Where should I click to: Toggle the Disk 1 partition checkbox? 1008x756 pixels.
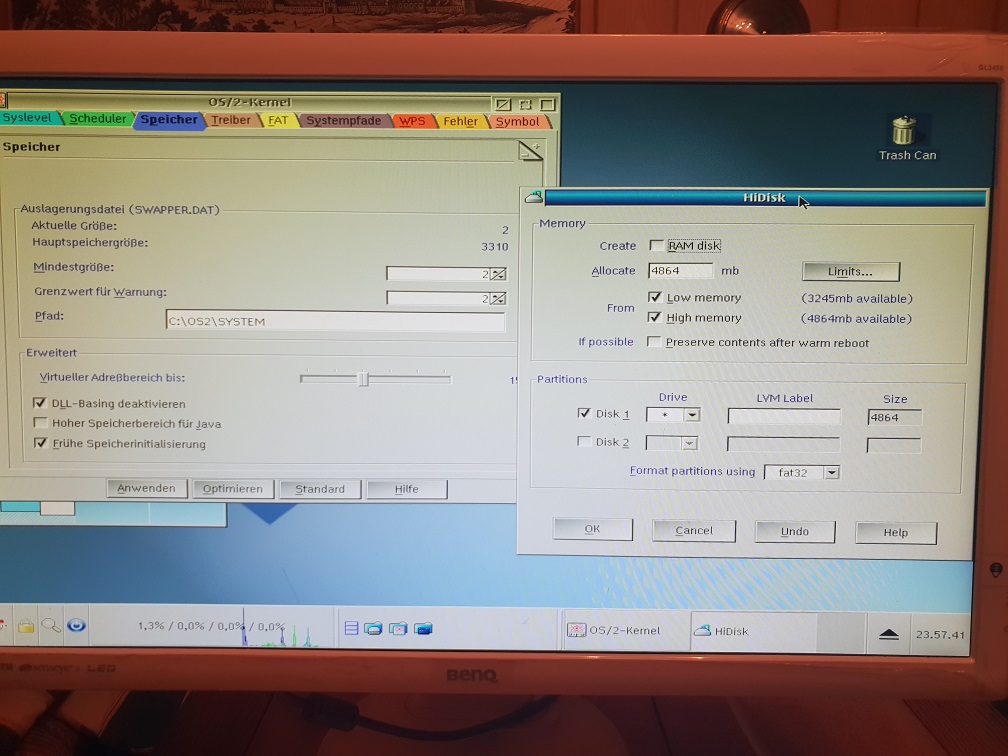(584, 413)
